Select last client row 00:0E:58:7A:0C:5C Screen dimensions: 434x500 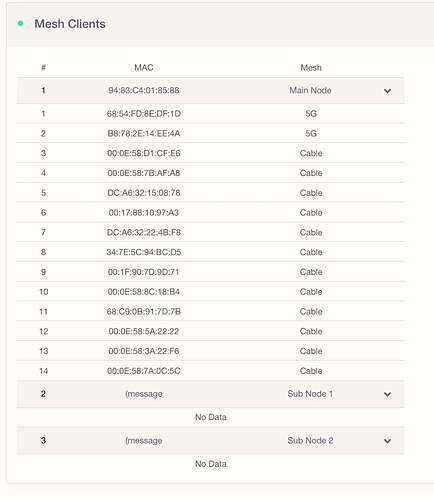(211, 371)
